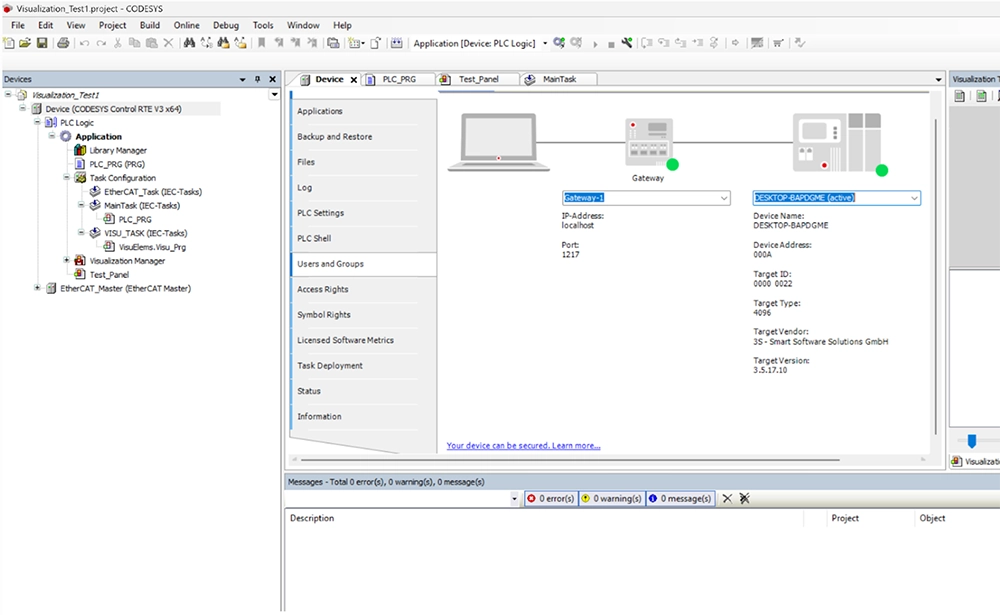Open the Task Deployment page

[364, 366]
